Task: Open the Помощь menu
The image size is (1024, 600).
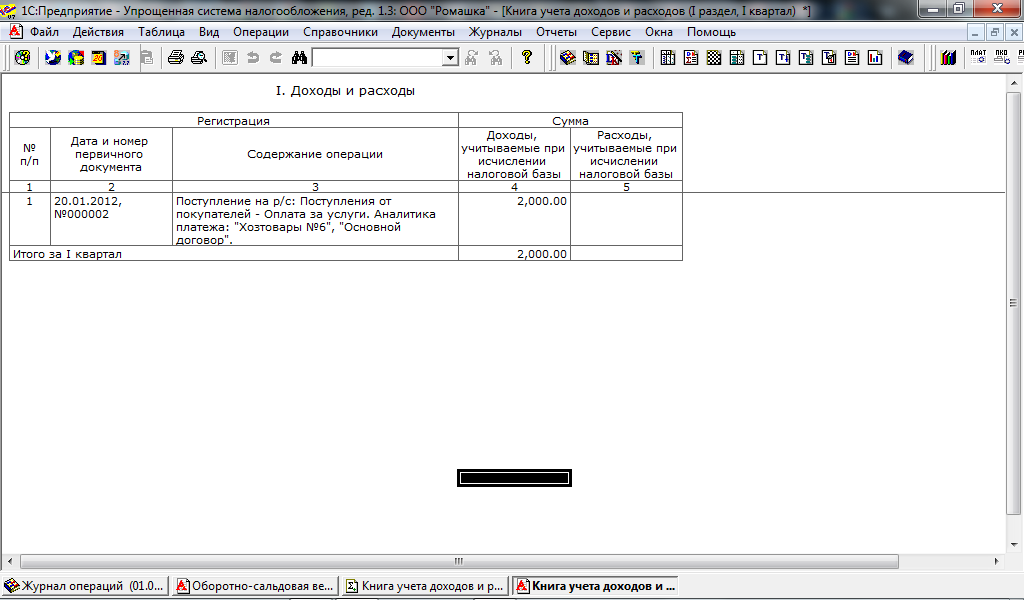Action: pyautogui.click(x=711, y=32)
